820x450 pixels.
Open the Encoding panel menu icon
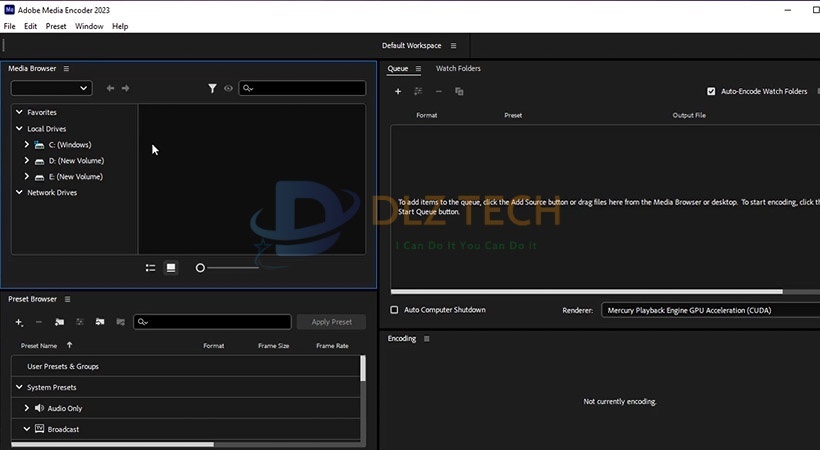pos(426,339)
